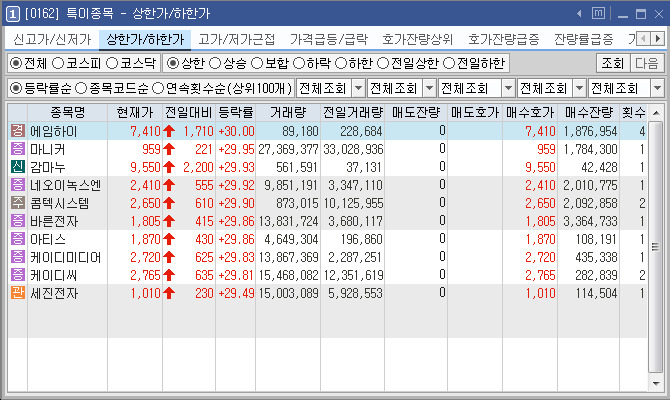670x400 pixels.
Task: Click the 다음 next button
Action: tap(646, 63)
